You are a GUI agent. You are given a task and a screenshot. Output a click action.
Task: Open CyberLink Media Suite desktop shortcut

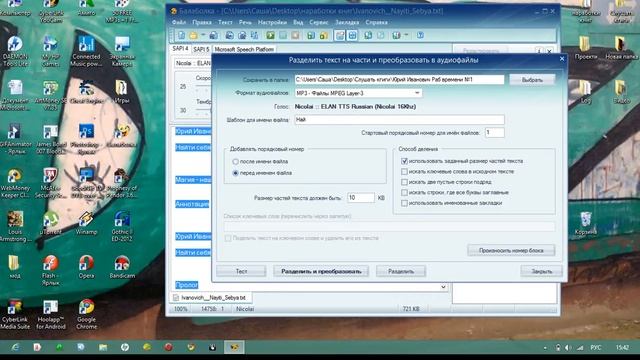click(15, 314)
